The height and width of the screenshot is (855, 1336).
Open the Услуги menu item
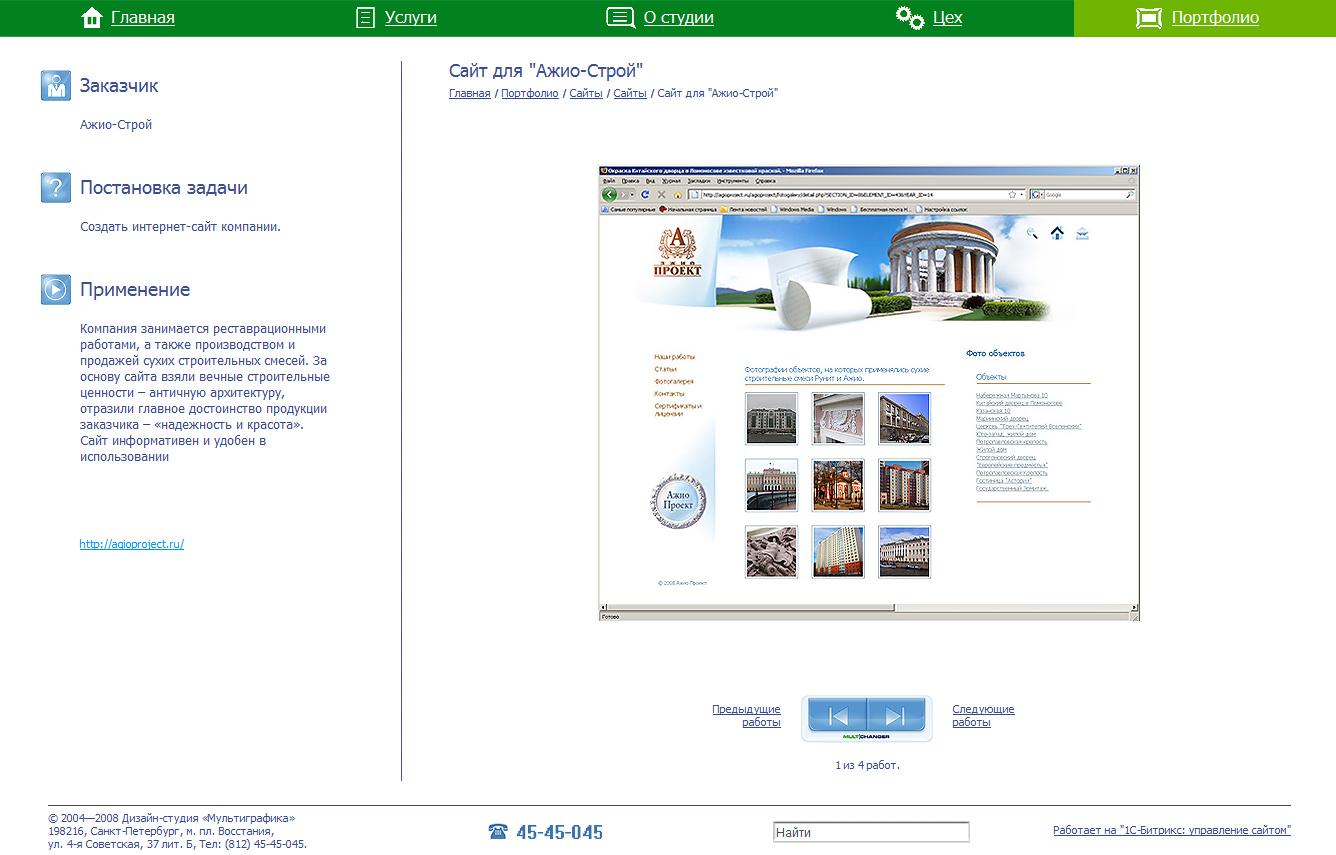[x=410, y=18]
